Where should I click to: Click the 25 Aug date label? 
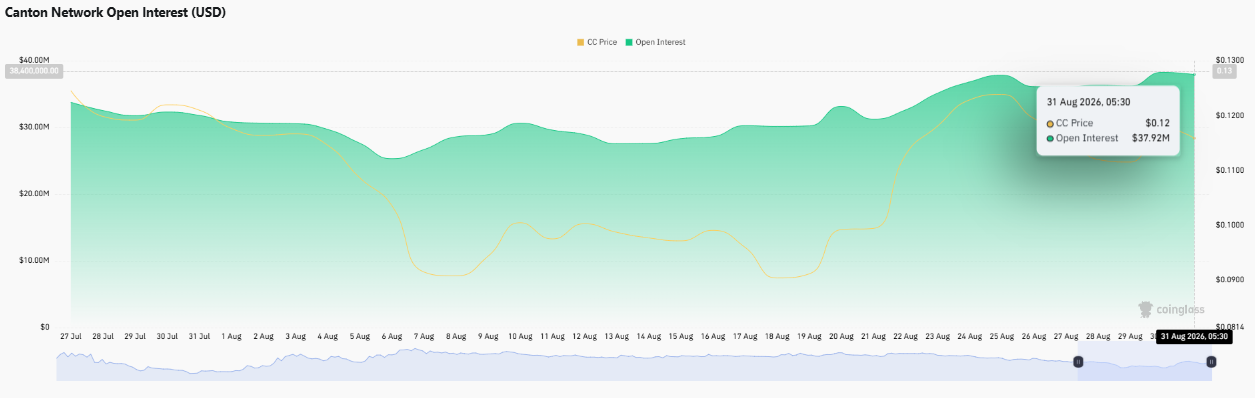pyautogui.click(x=1001, y=337)
